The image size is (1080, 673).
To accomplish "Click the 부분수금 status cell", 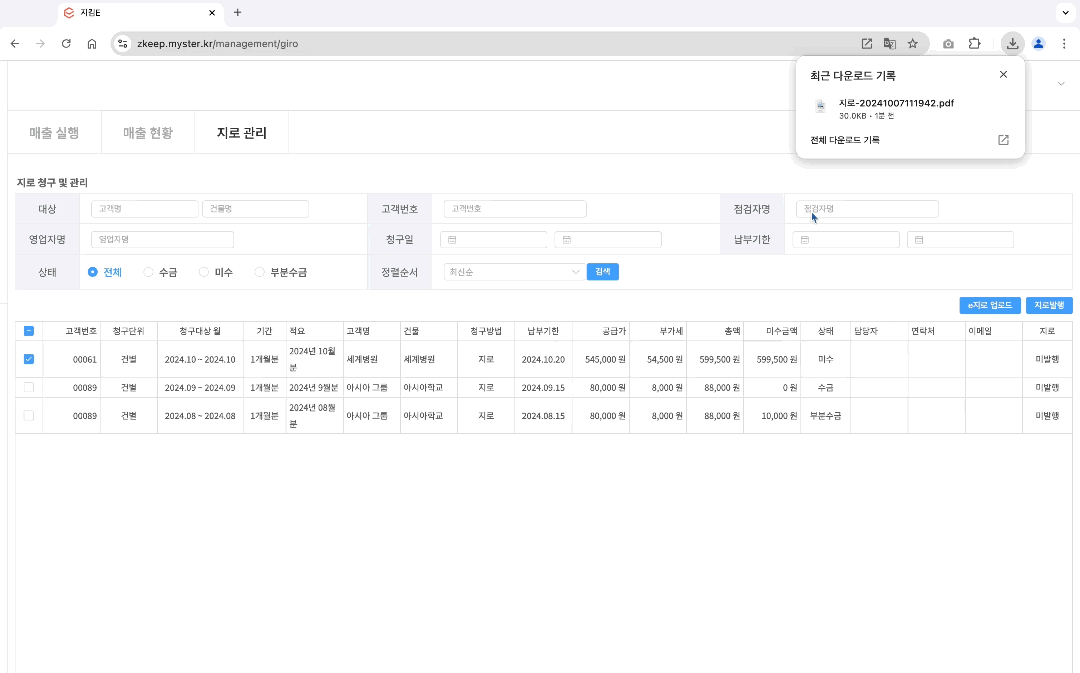I will [x=825, y=415].
